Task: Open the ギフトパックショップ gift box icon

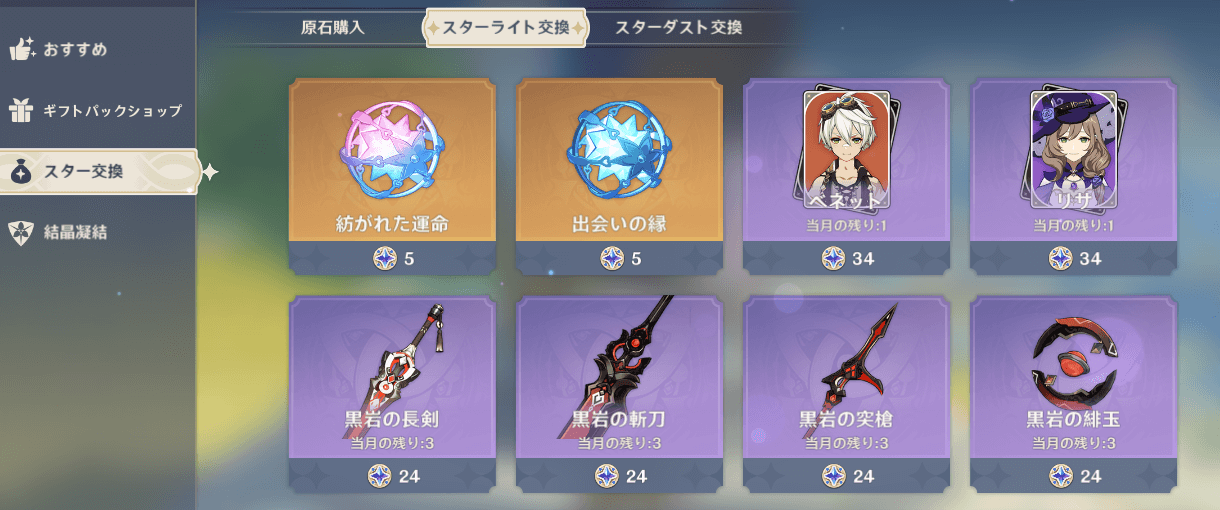Action: click(x=22, y=110)
